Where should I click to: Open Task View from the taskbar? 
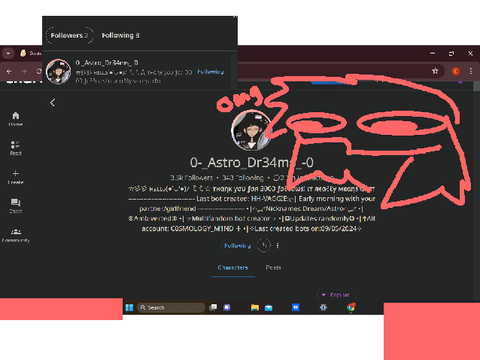coord(213,307)
